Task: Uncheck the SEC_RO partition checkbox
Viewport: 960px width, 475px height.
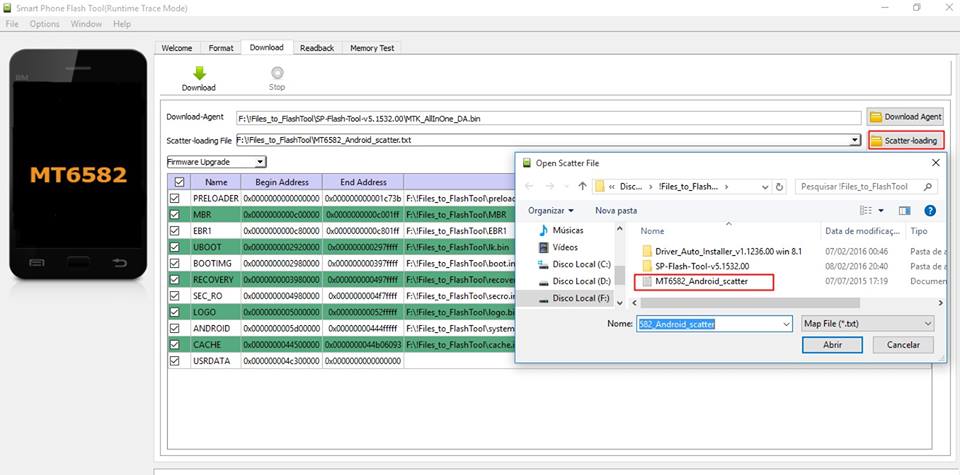Action: (x=174, y=296)
